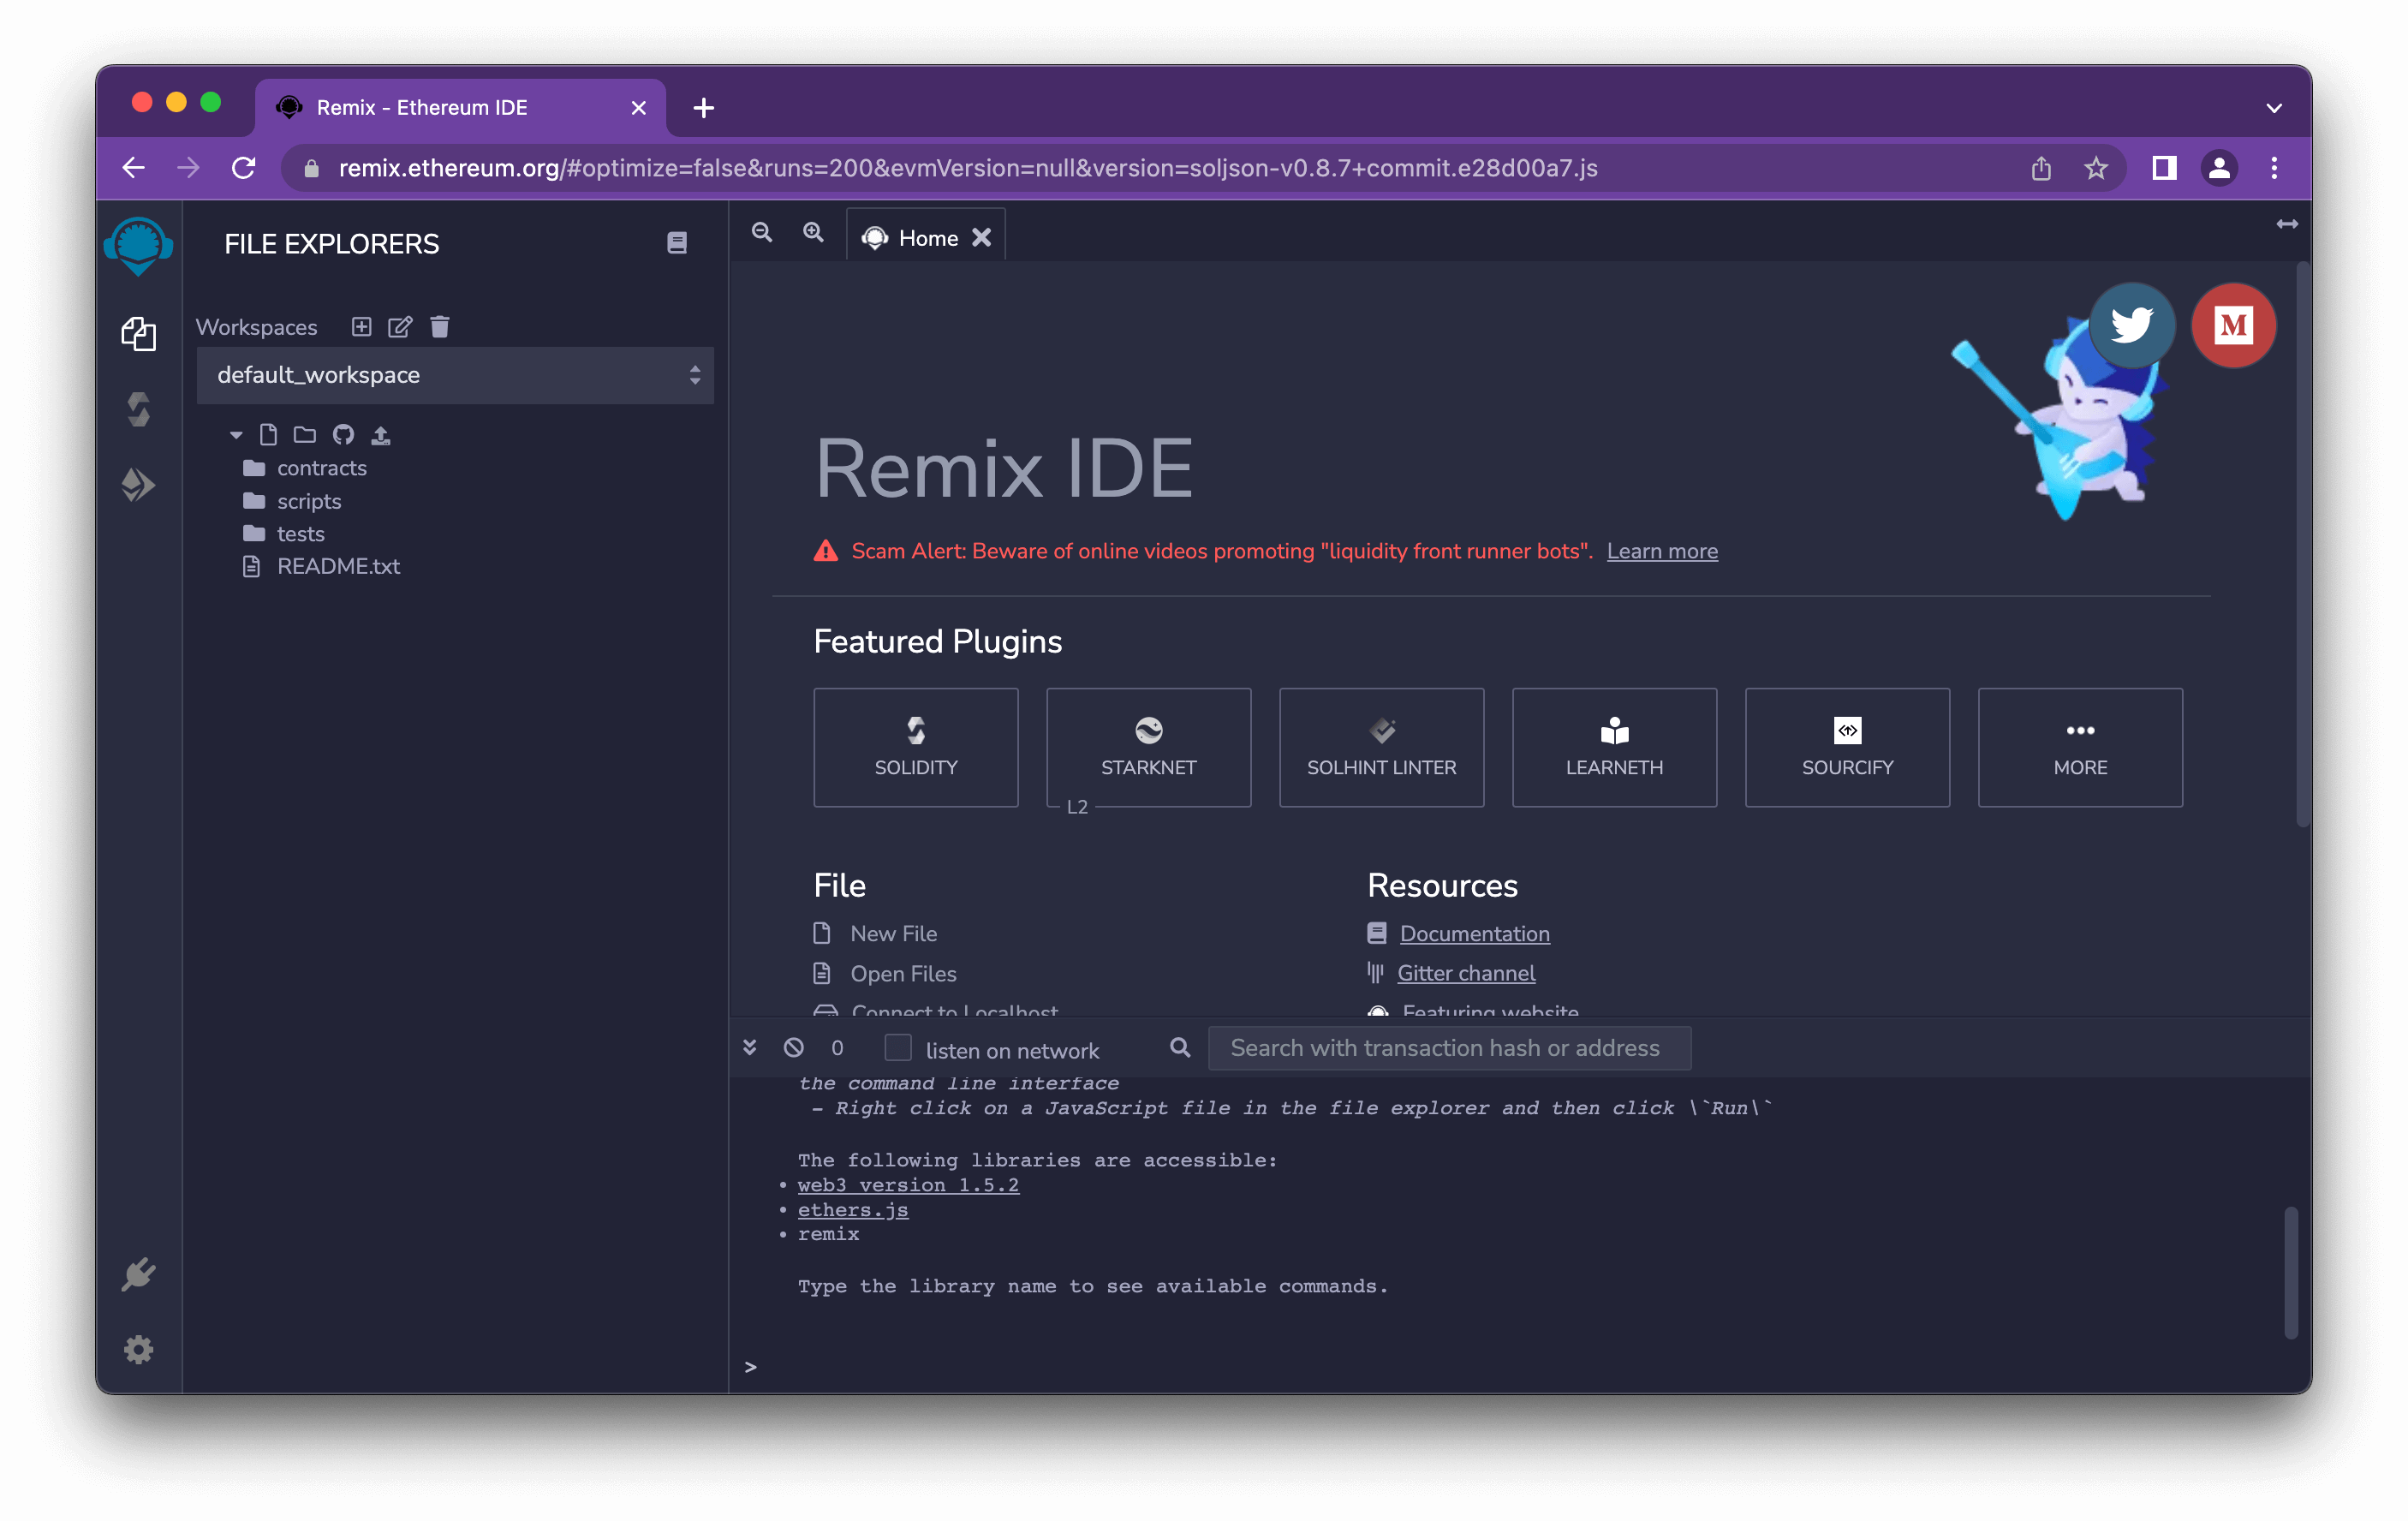Clear the terminal with the ban icon
Image resolution: width=2408 pixels, height=1521 pixels.
click(794, 1047)
